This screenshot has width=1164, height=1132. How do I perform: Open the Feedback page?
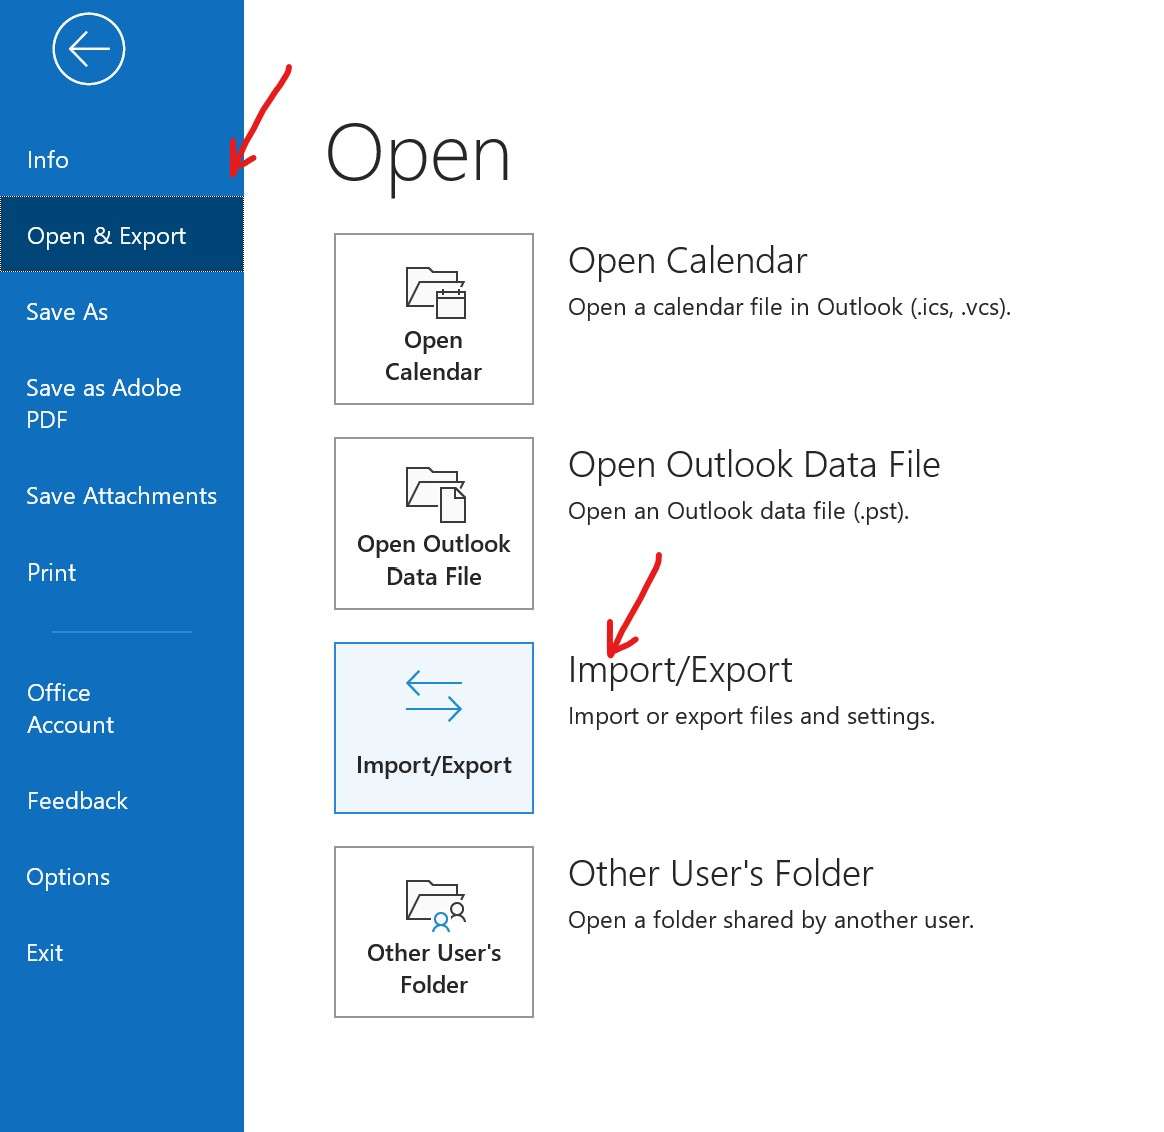click(77, 801)
